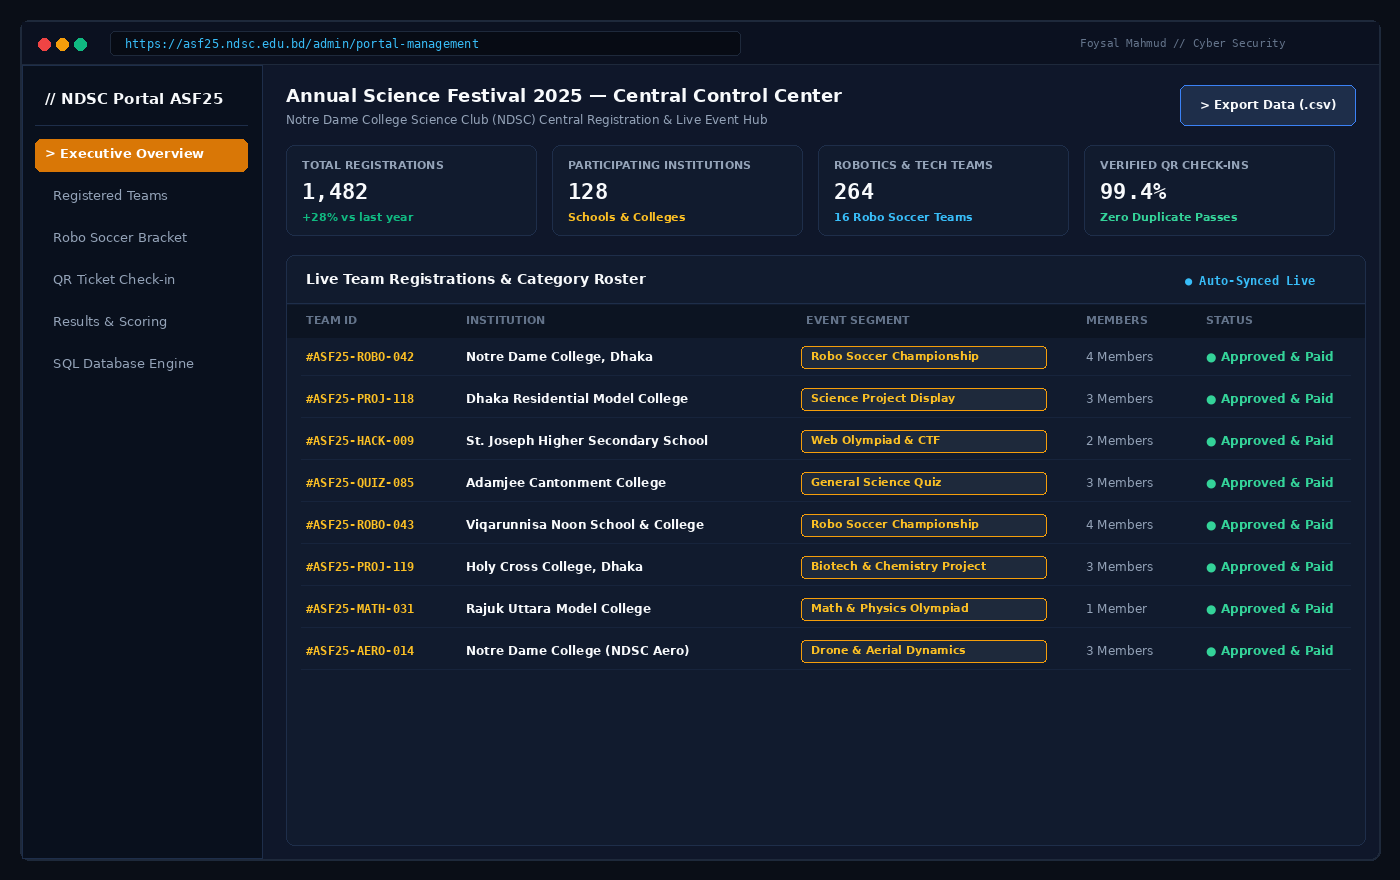Click the EVENT SEGMENT column header

click(x=858, y=321)
